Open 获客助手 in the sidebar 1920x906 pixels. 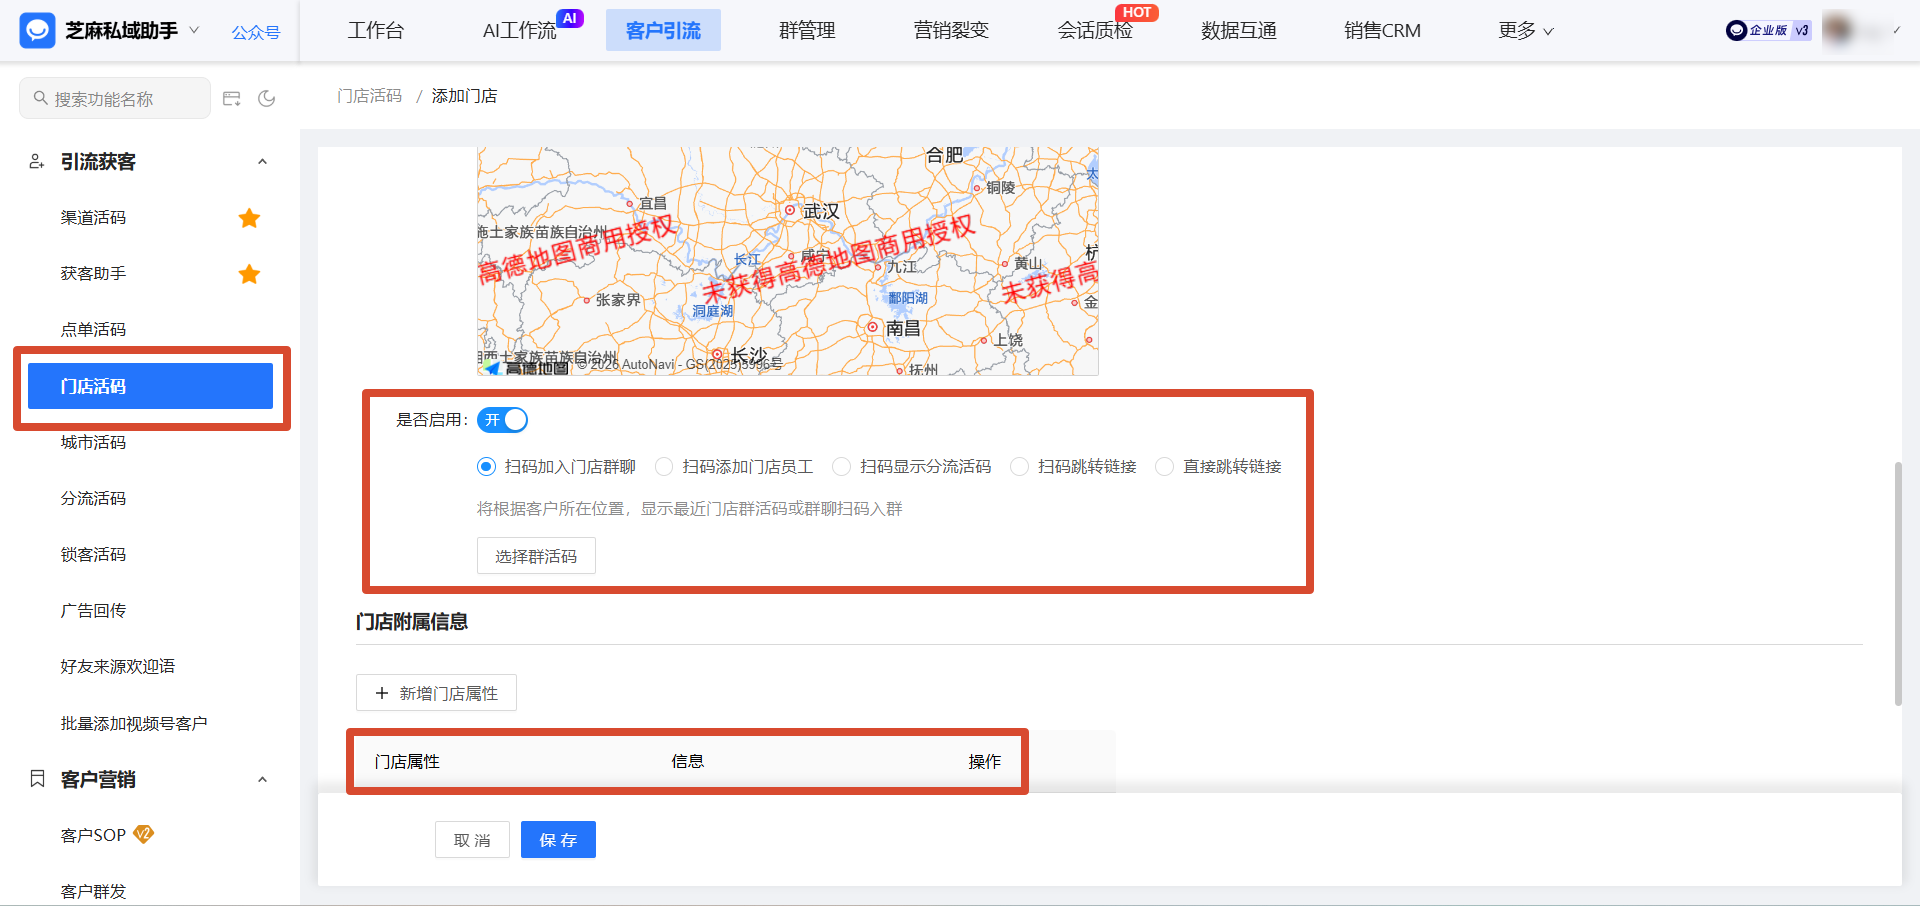pos(93,273)
